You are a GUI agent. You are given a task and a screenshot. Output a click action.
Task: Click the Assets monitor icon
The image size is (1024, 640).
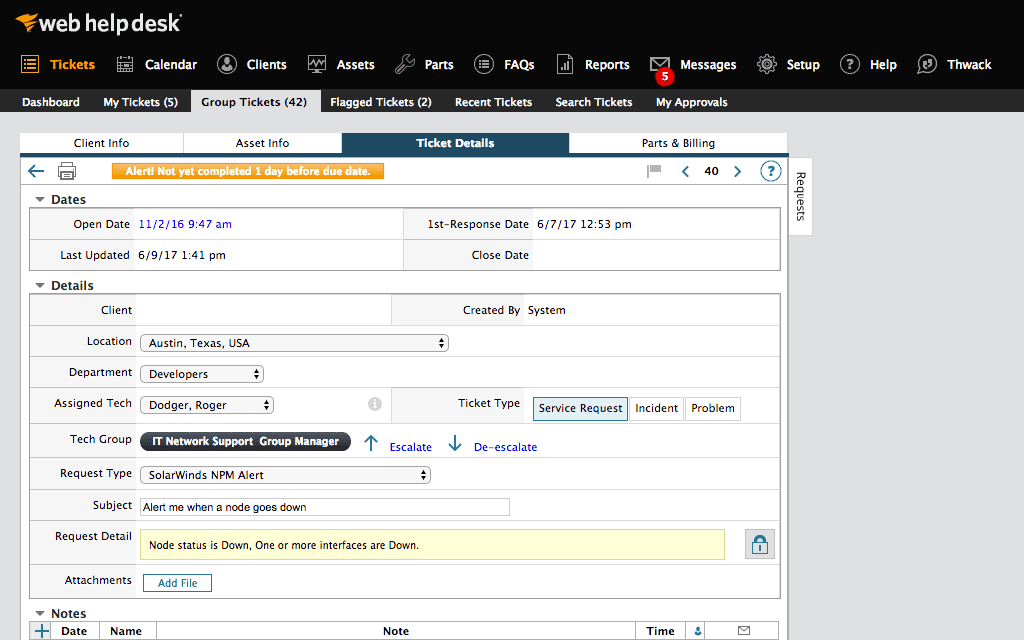tap(317, 64)
